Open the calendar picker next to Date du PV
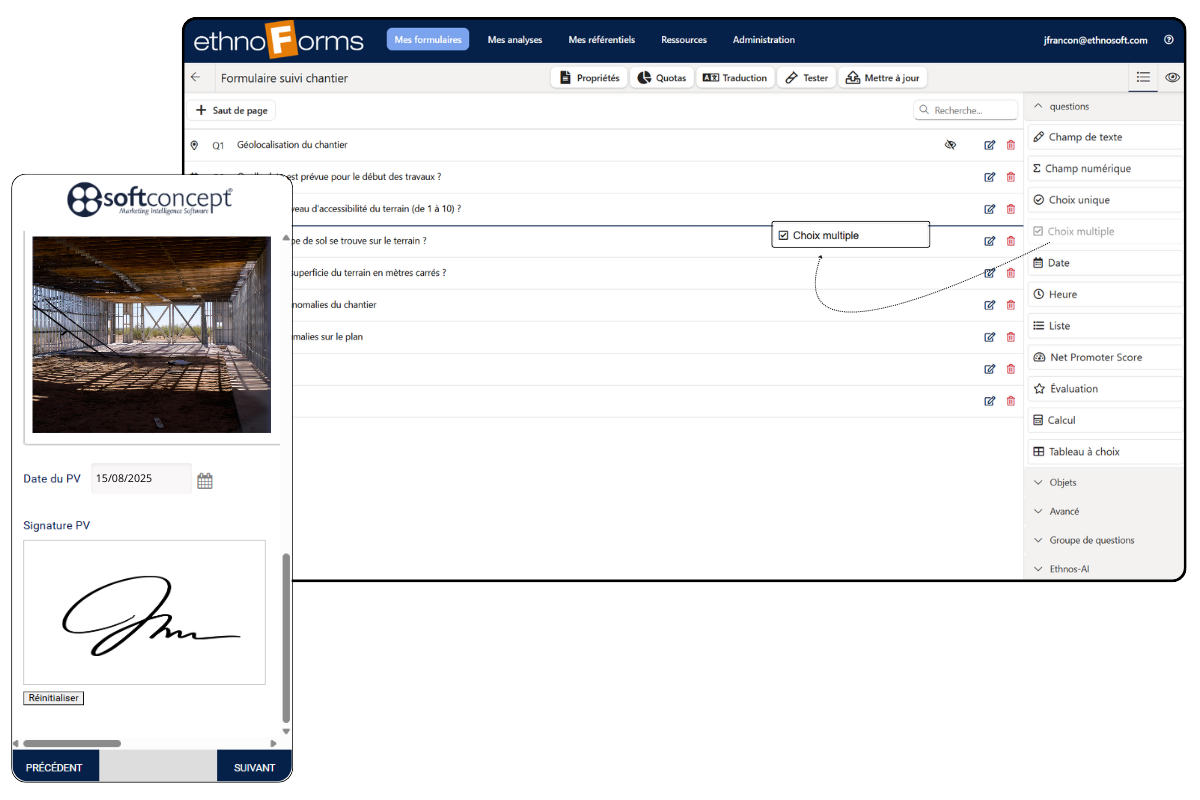The height and width of the screenshot is (800, 1200). 205,480
